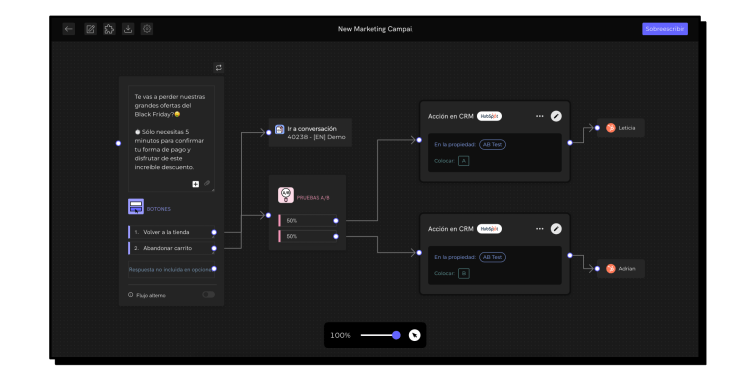Click HubSpot badge on lower CRM node
The height and width of the screenshot is (375, 750).
pos(489,229)
